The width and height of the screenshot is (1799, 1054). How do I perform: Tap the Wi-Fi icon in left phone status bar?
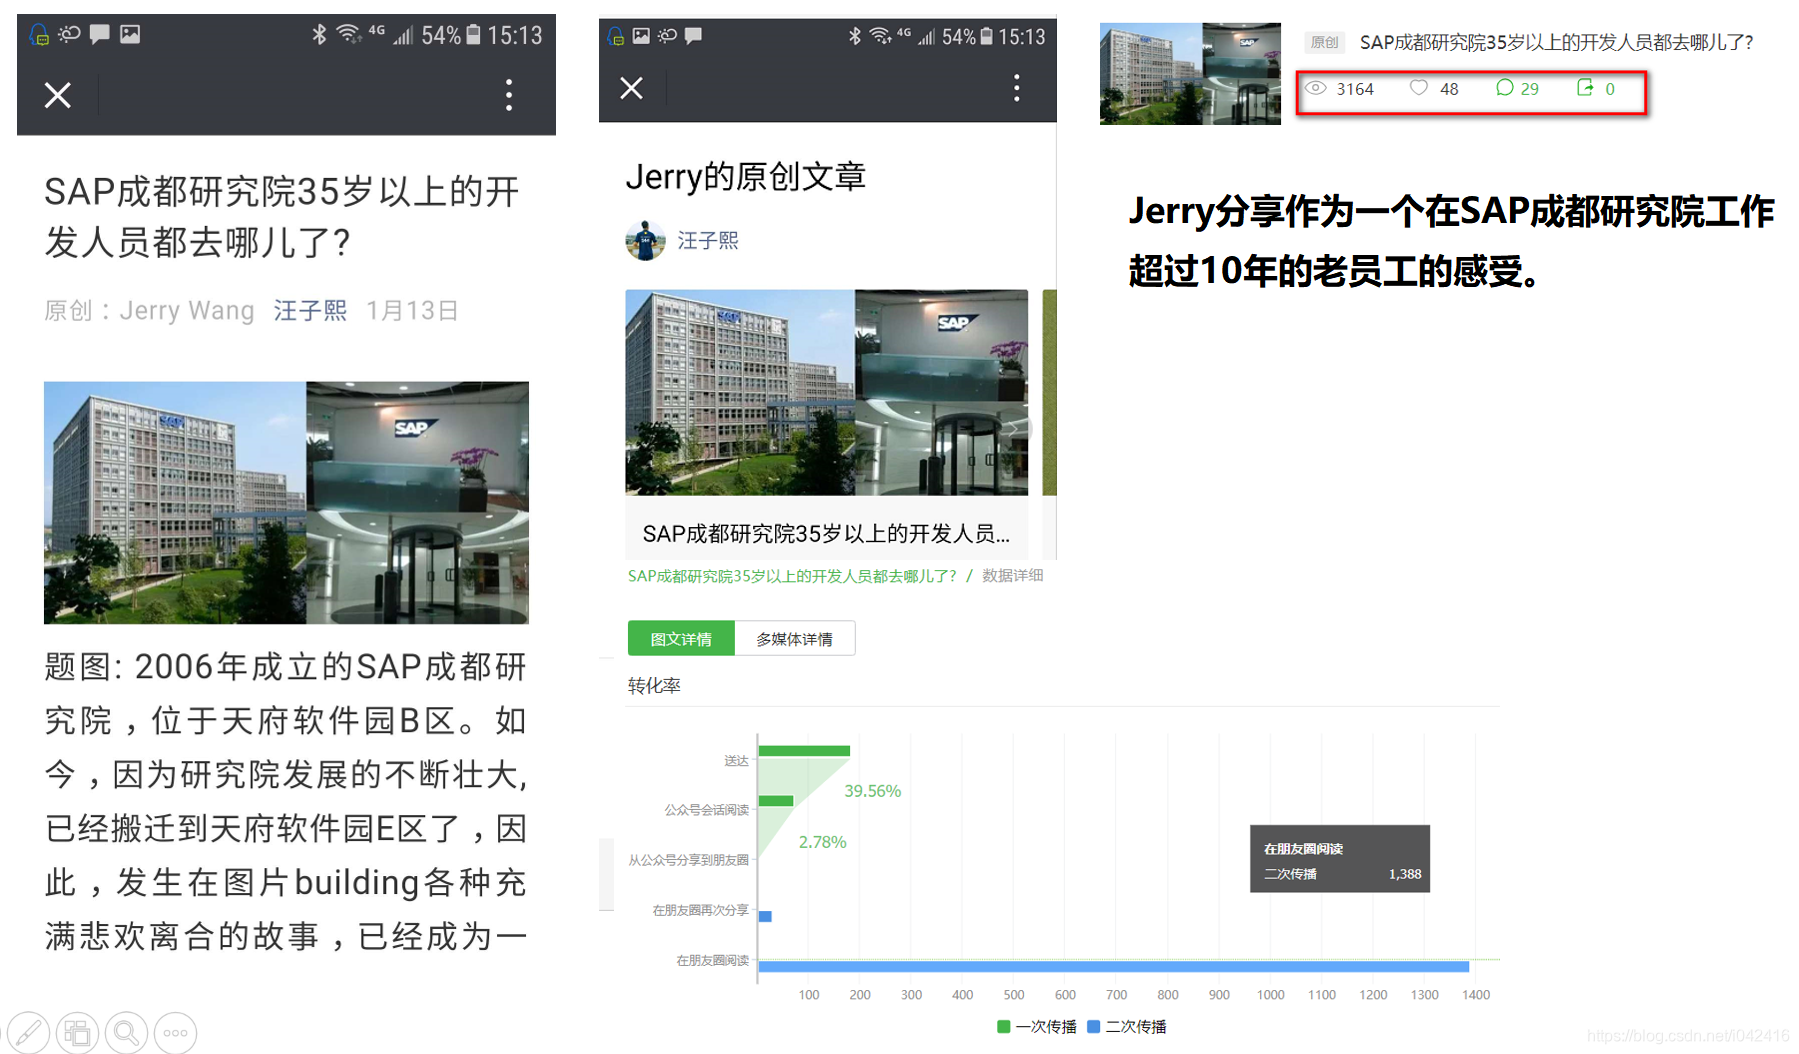coord(348,34)
